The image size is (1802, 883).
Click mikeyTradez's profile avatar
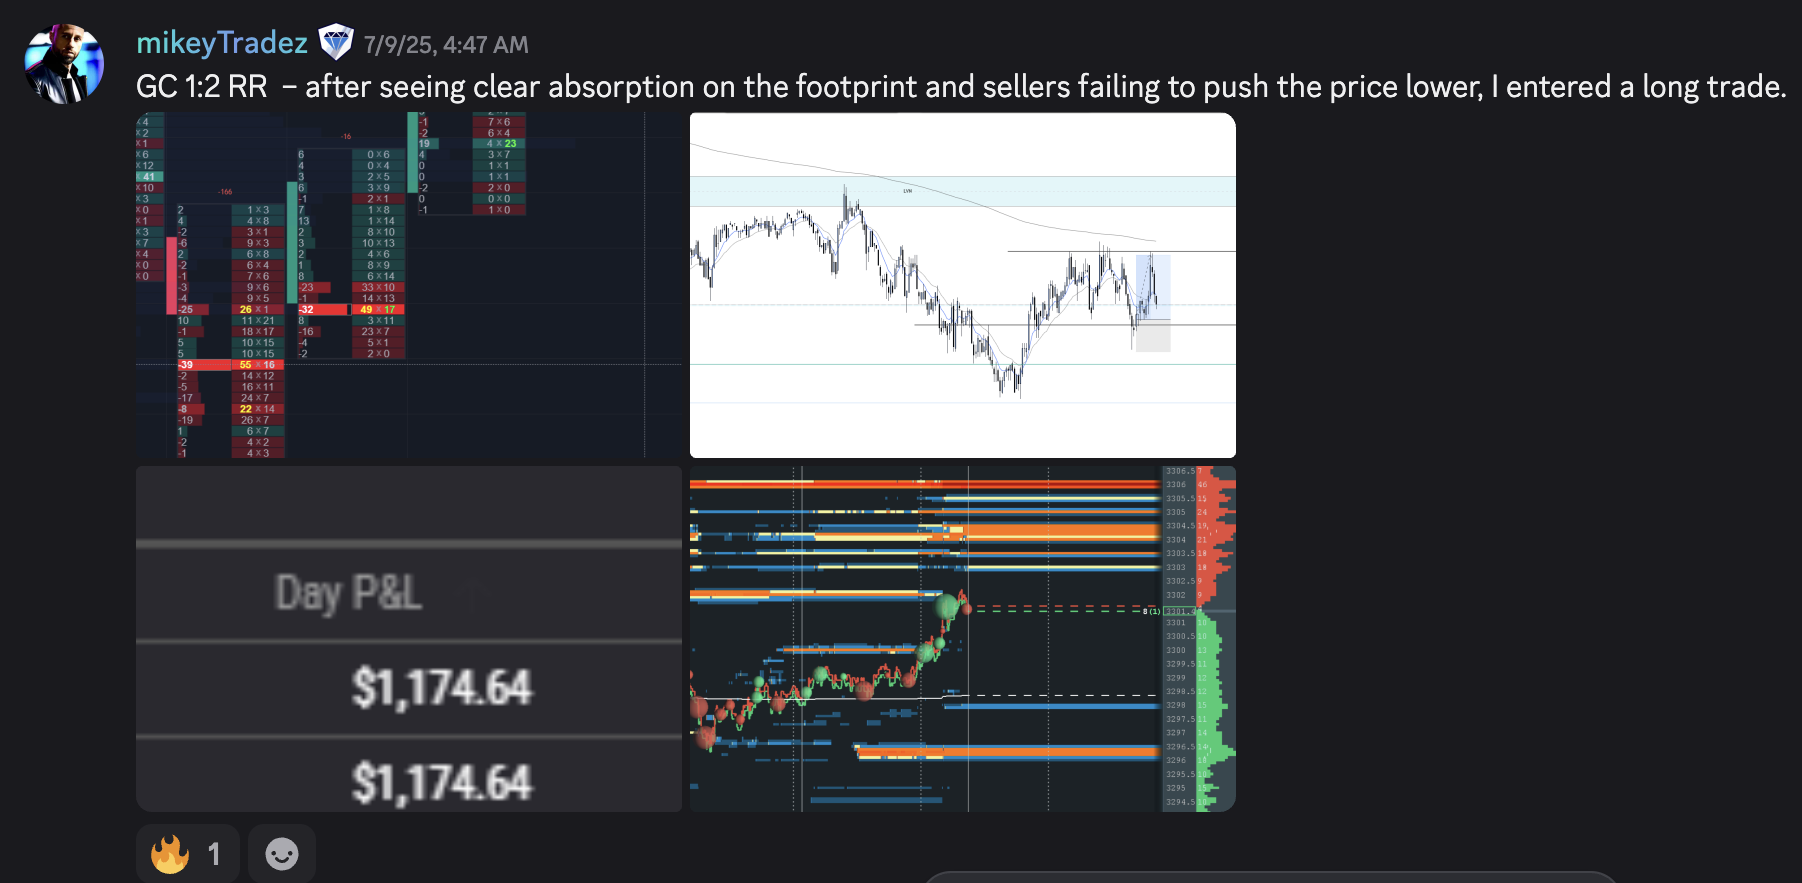(64, 65)
